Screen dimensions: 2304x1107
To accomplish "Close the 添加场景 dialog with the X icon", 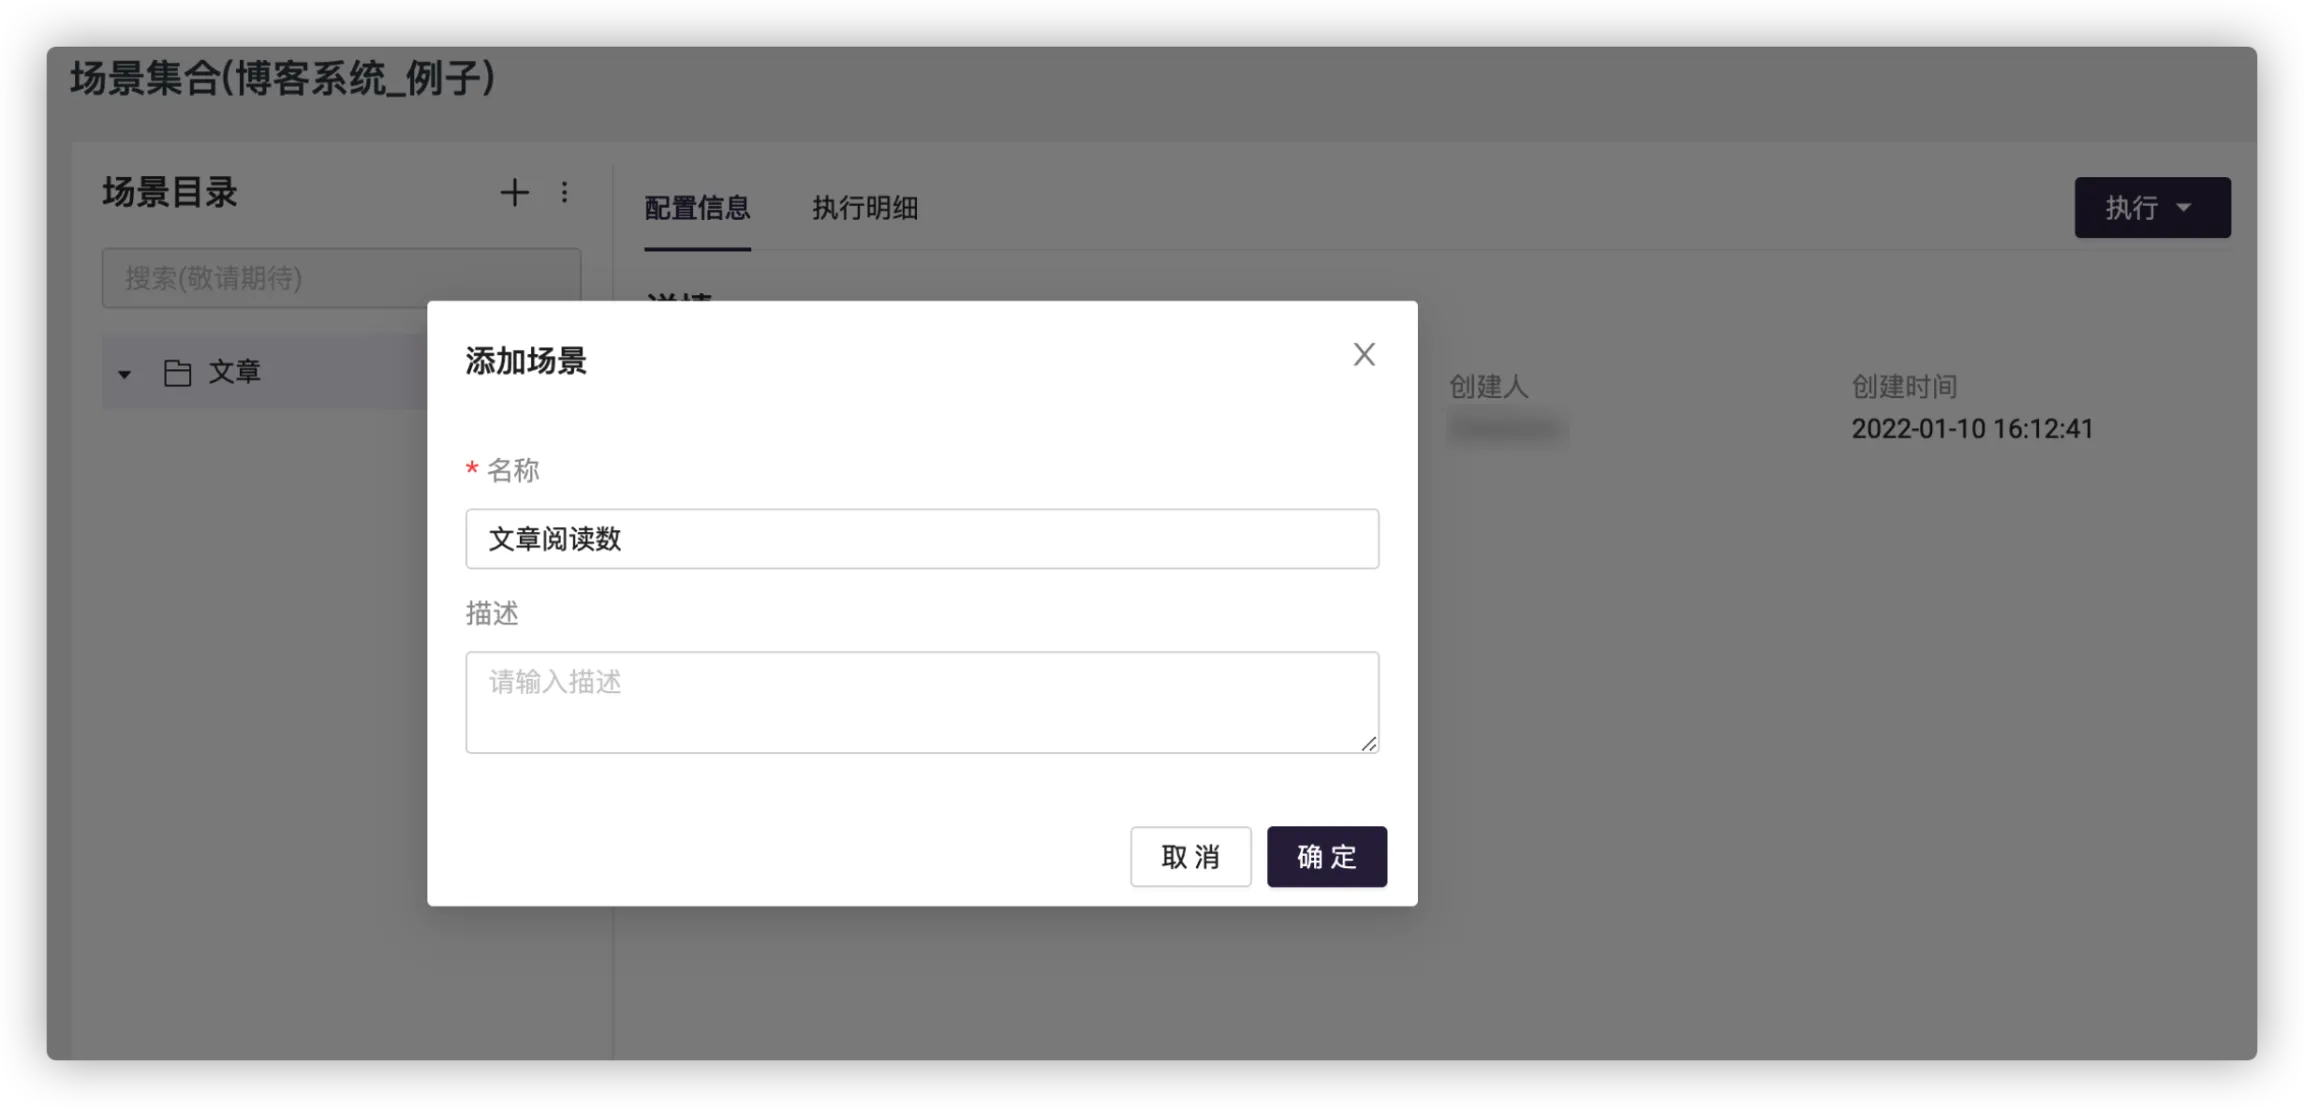I will click(1364, 354).
